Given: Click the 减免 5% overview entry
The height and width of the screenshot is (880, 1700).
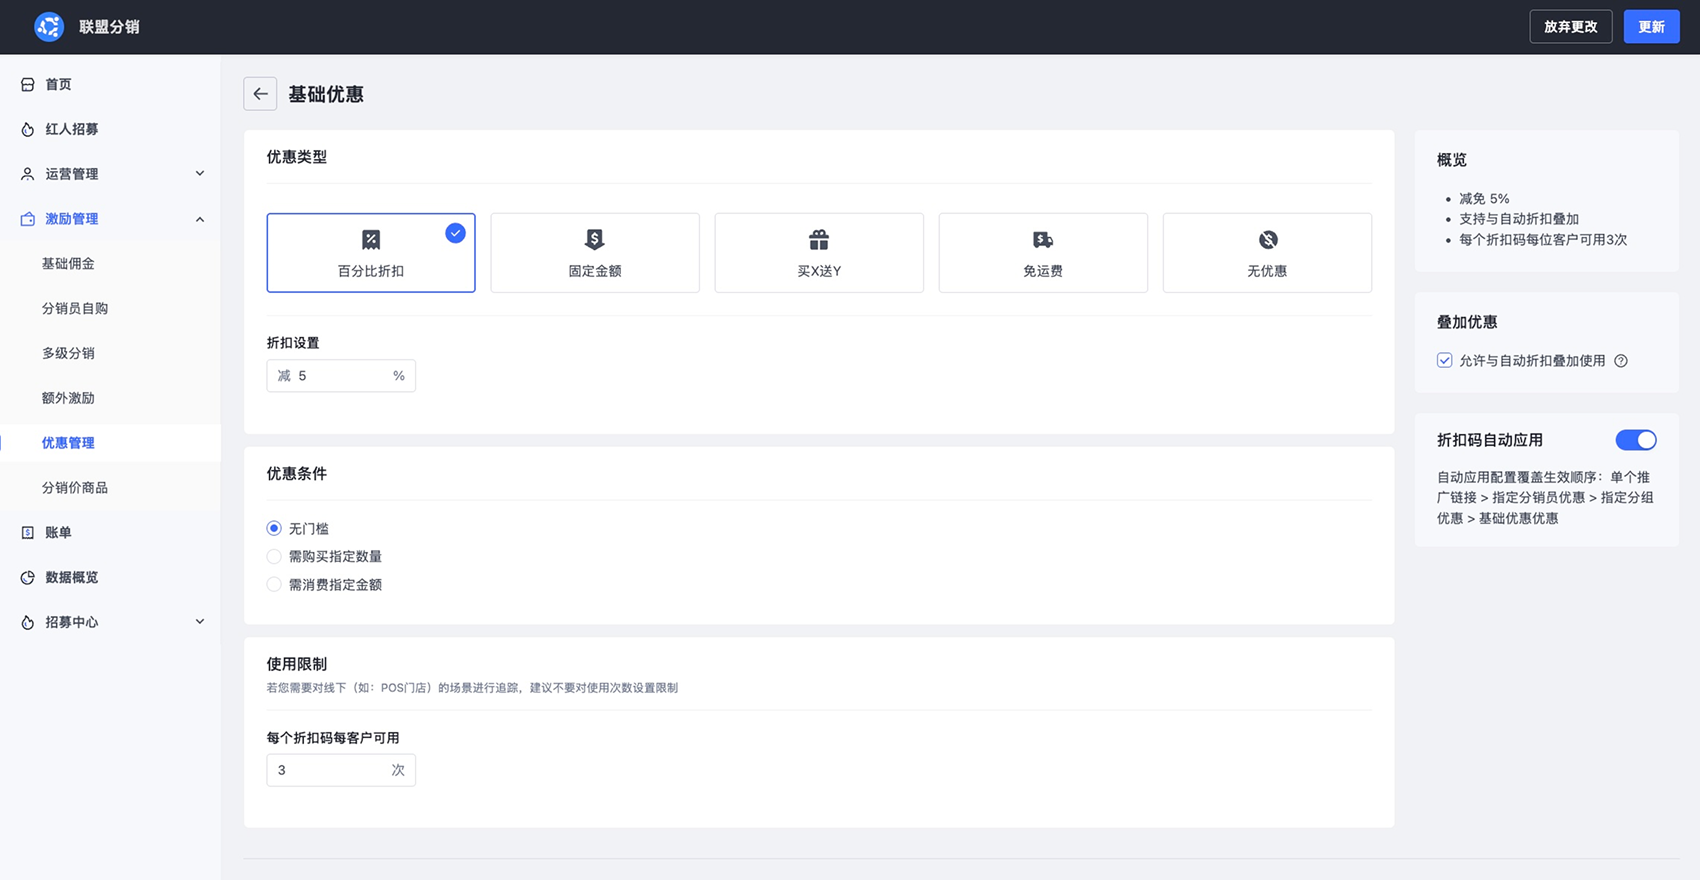Looking at the screenshot, I should pos(1484,199).
